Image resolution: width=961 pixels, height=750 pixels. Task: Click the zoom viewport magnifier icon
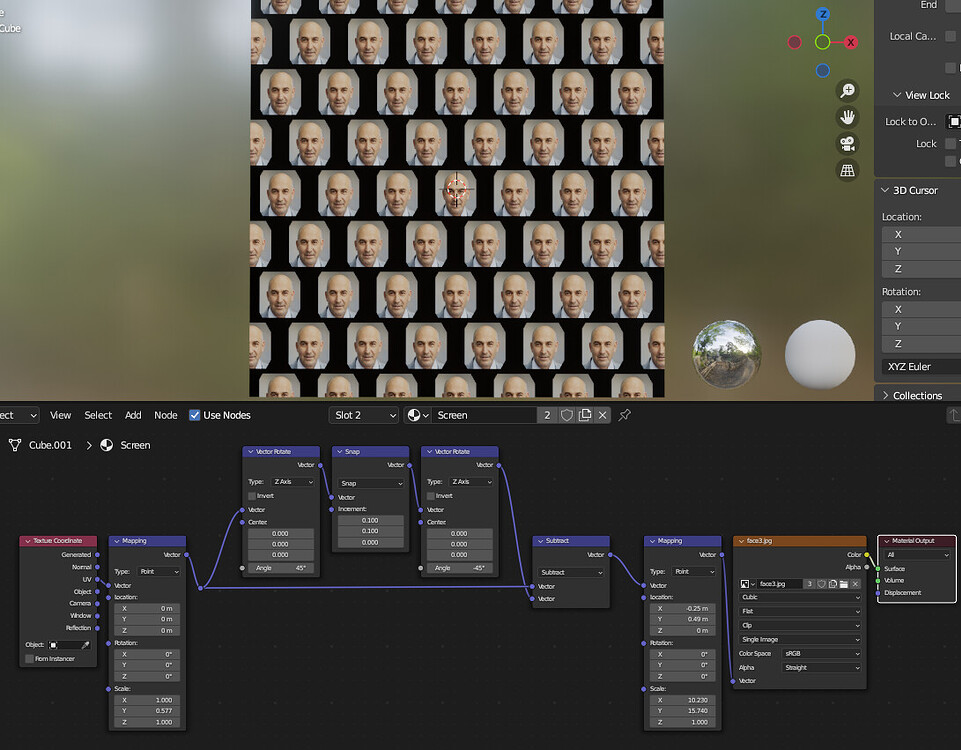coord(848,91)
